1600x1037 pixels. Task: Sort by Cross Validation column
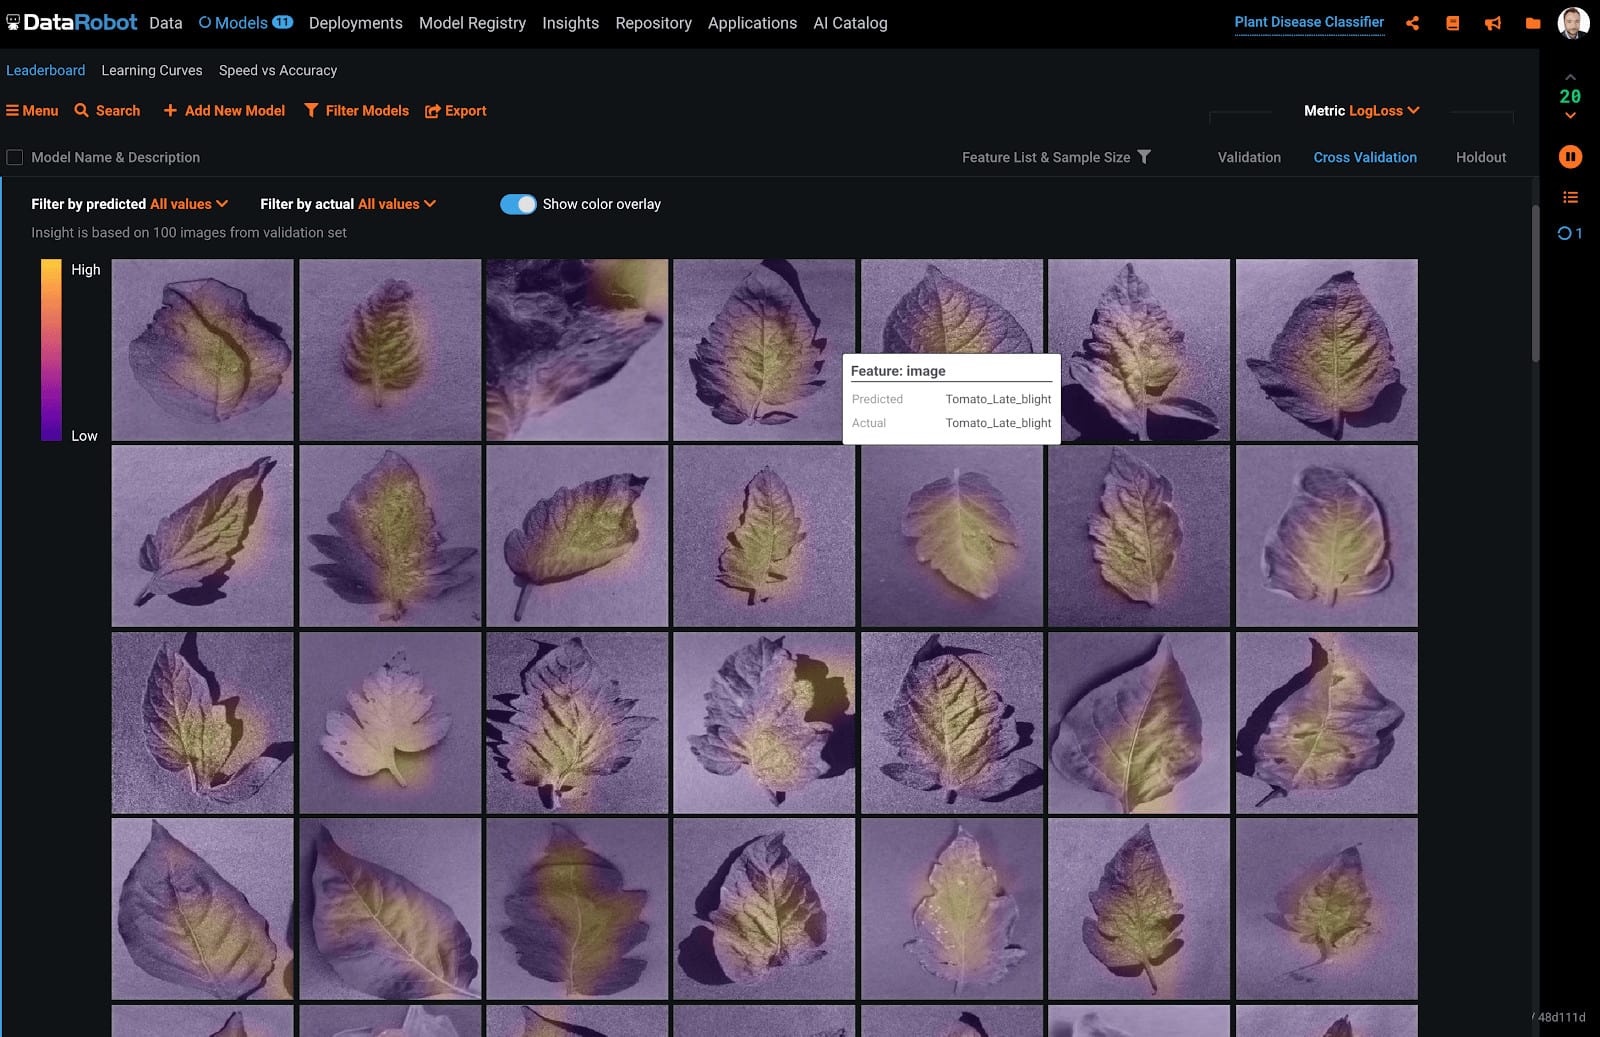[1365, 157]
